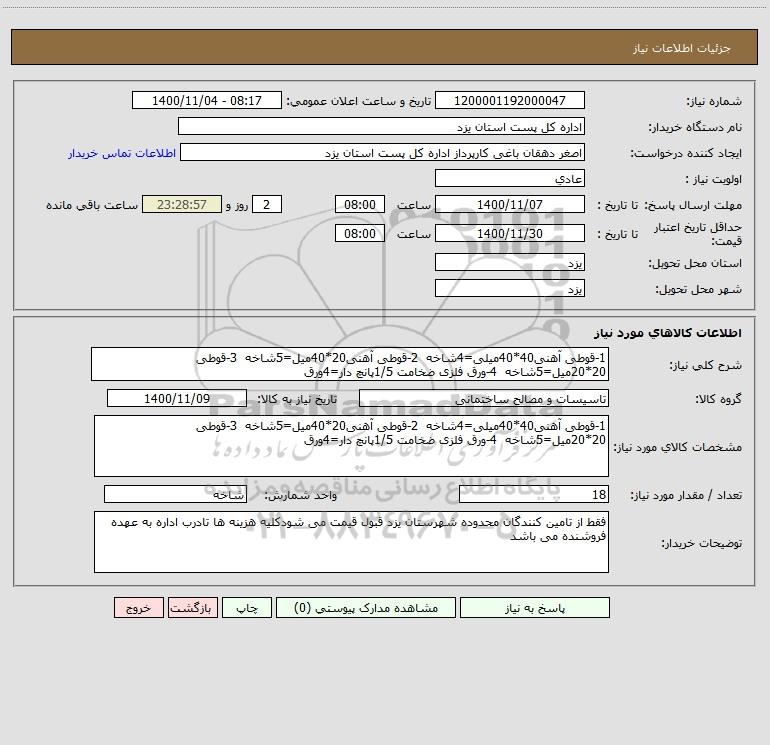Click the شرح کلی نیاز label

pos(706,365)
